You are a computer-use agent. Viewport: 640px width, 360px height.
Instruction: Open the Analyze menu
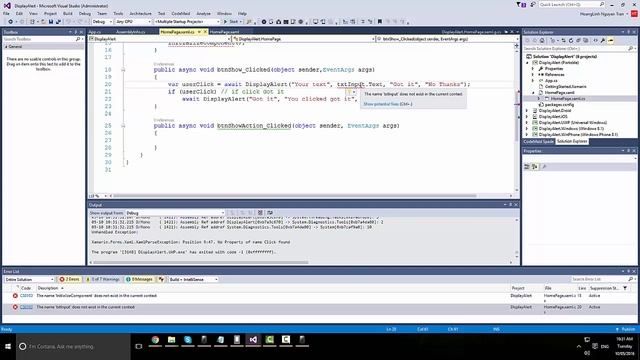coord(203,13)
